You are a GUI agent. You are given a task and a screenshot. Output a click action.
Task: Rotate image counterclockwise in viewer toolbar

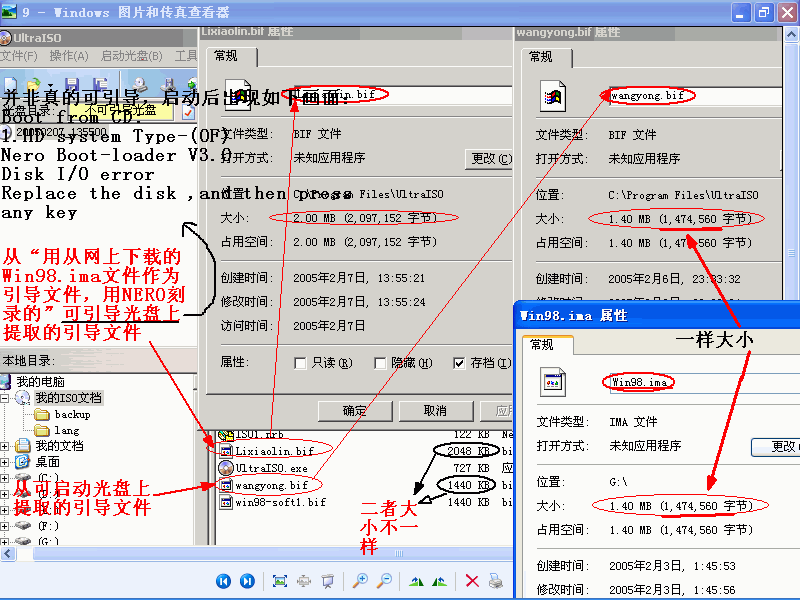point(439,581)
